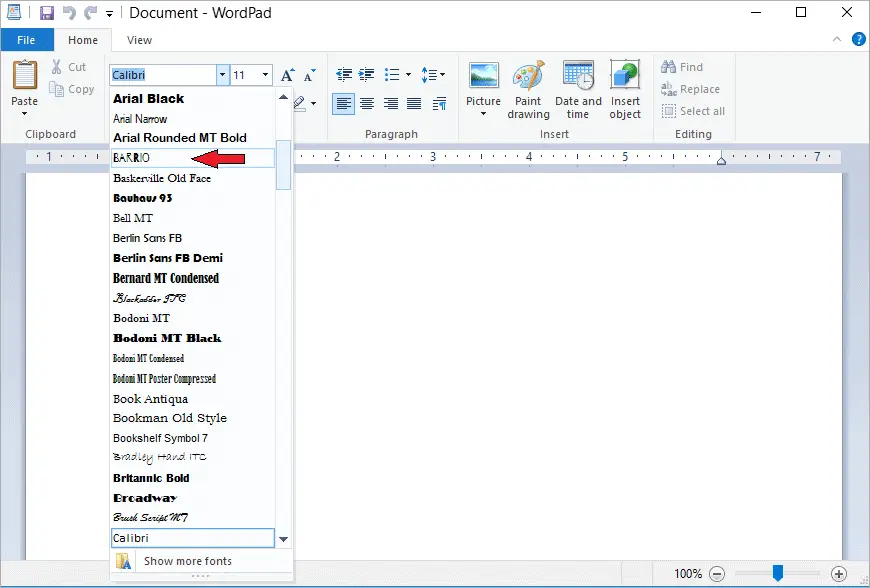This screenshot has height=588, width=870.
Task: Click Select all
Action: [x=693, y=111]
